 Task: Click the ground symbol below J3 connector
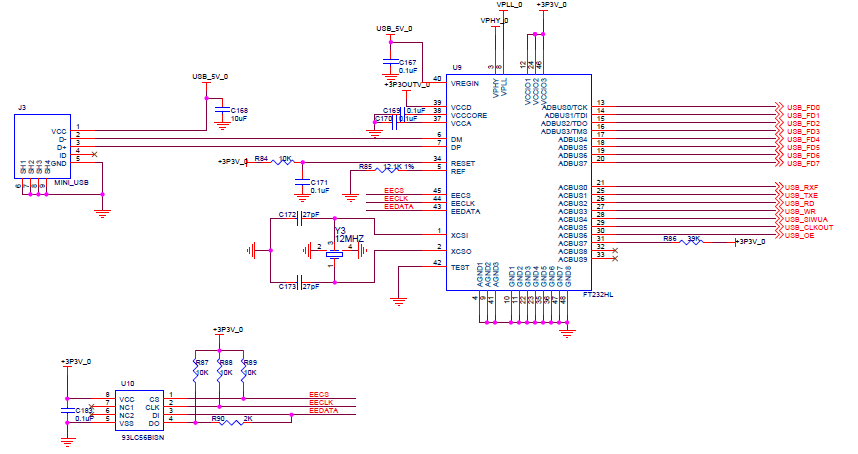click(102, 213)
